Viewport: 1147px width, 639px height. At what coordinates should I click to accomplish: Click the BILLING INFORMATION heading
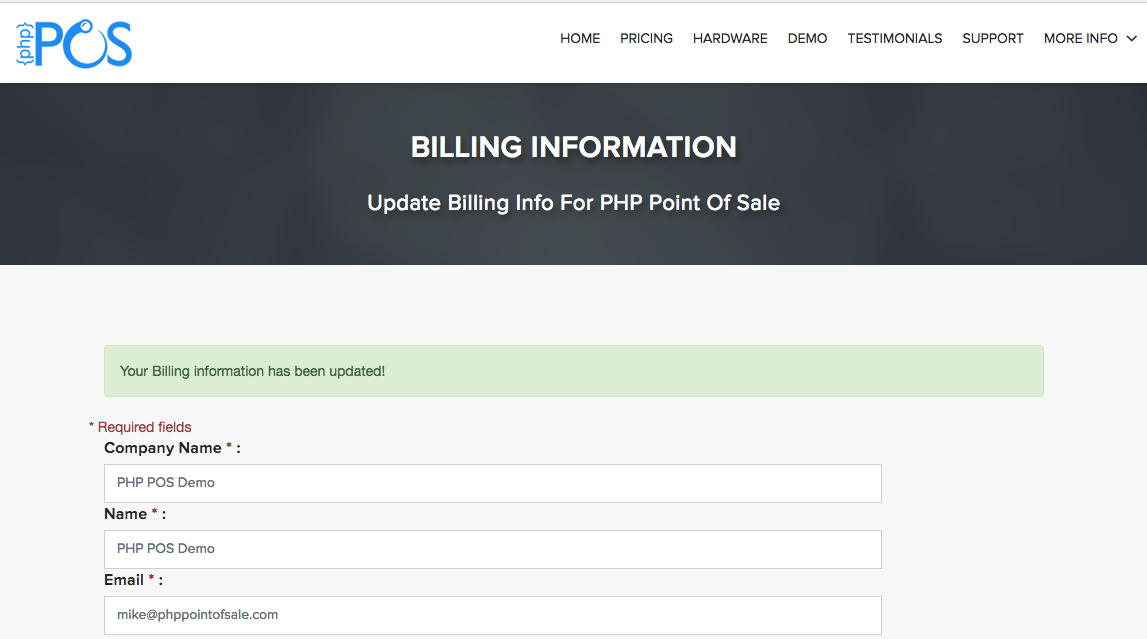click(573, 147)
